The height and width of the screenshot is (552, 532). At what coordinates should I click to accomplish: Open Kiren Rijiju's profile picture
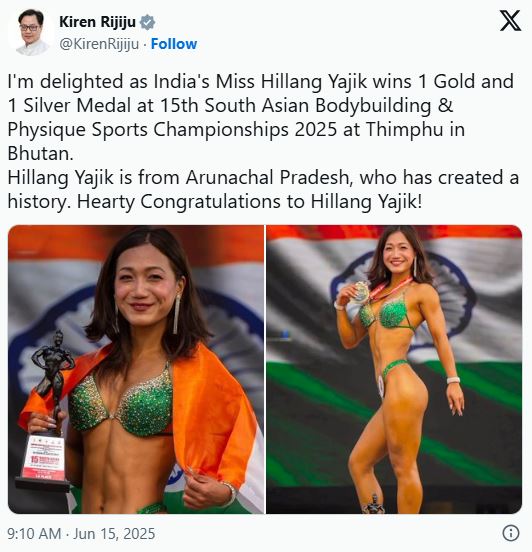click(x=29, y=32)
